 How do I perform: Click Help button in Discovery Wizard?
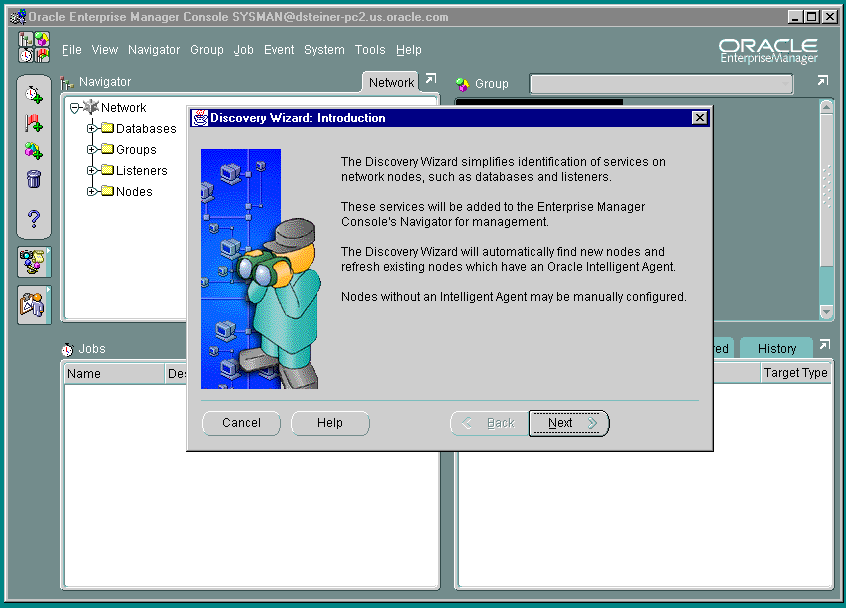coord(330,423)
